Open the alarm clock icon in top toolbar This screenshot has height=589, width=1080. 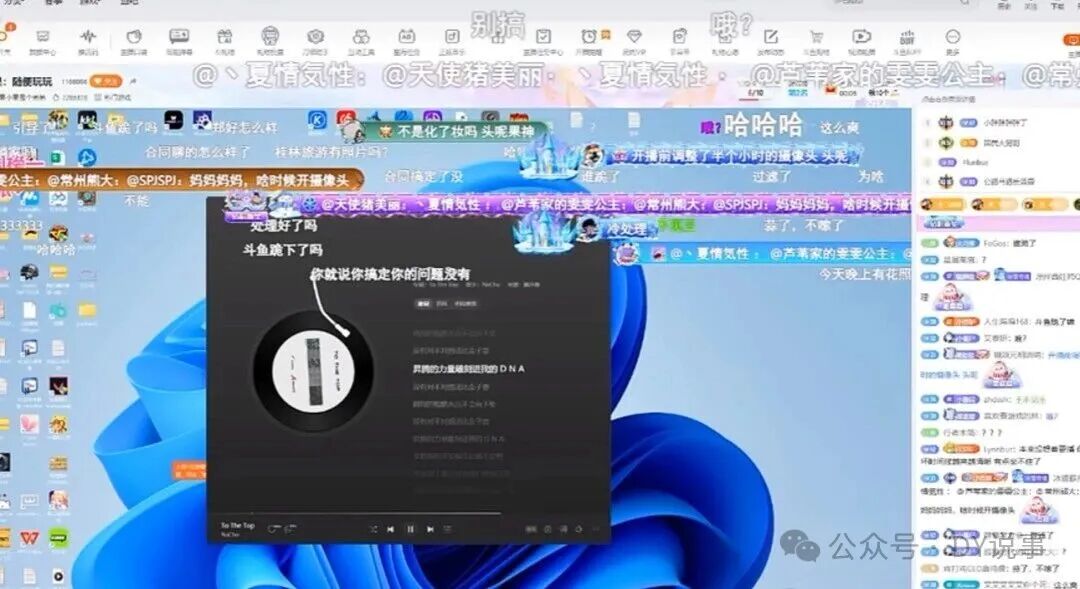click(589, 37)
